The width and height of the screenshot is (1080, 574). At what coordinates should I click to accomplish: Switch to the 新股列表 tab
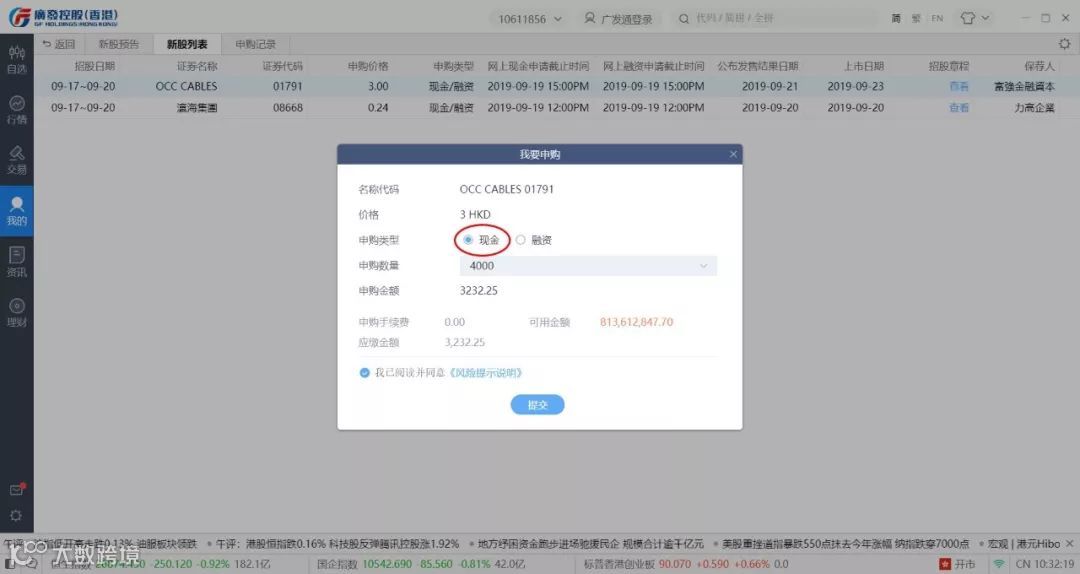pyautogui.click(x=187, y=44)
